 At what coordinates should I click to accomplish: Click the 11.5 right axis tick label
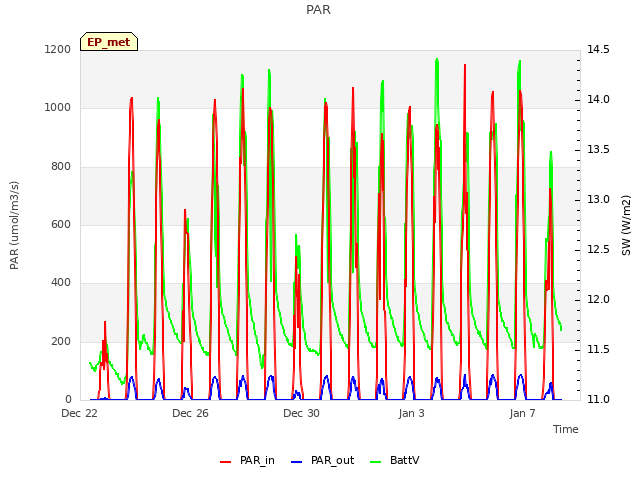(598, 349)
